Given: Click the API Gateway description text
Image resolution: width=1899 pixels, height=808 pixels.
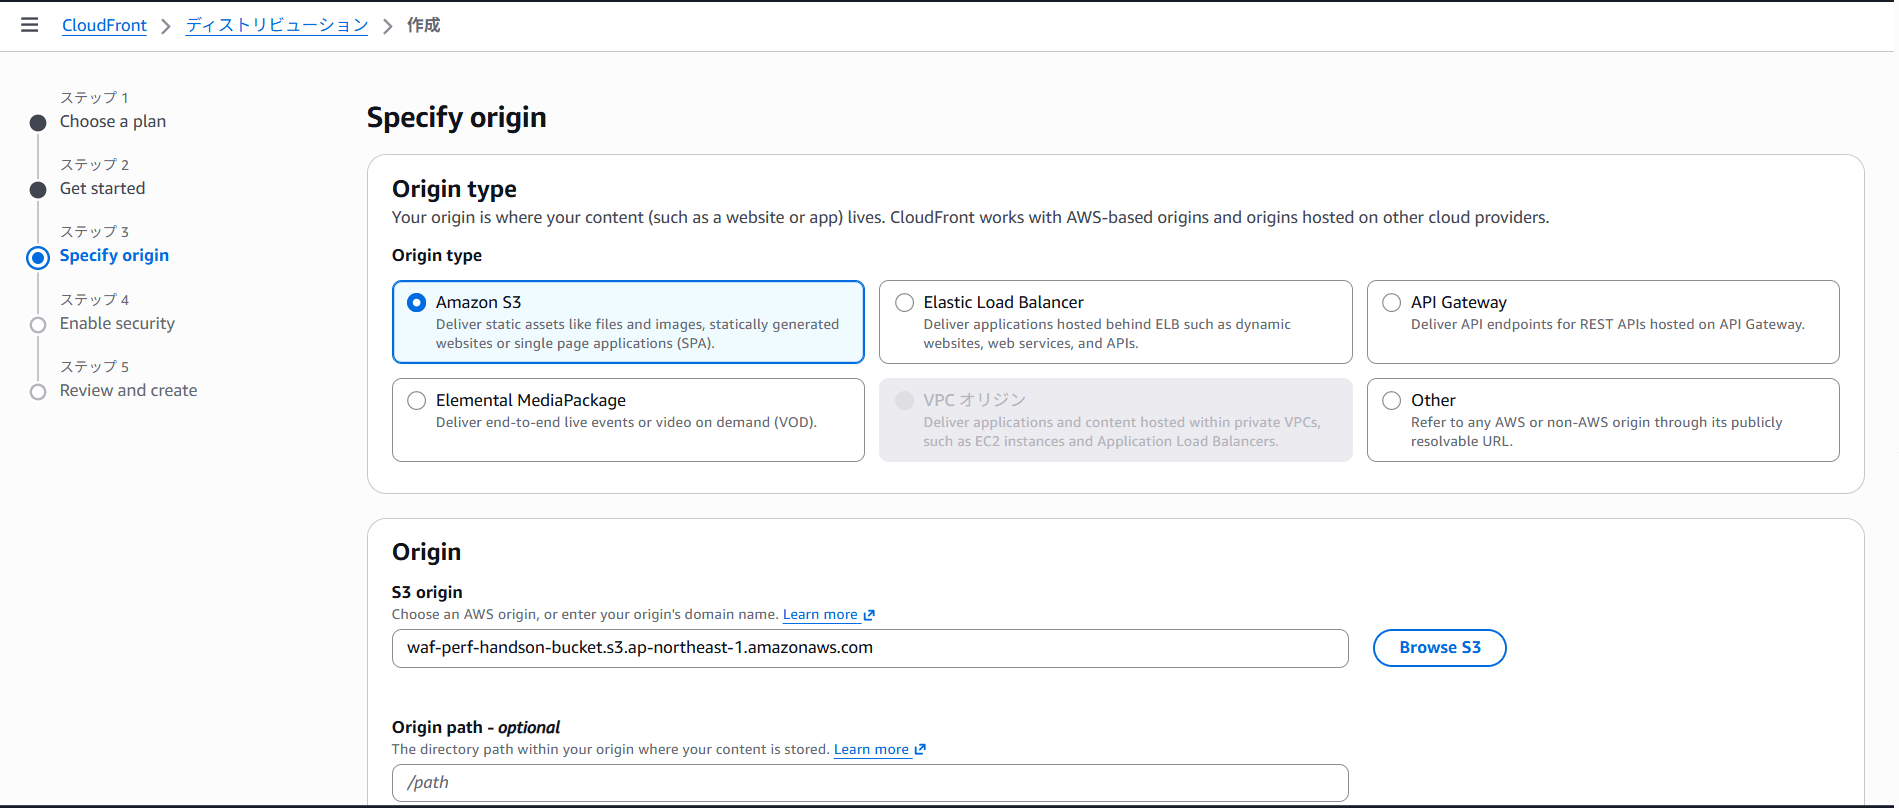Looking at the screenshot, I should pyautogui.click(x=1608, y=324).
